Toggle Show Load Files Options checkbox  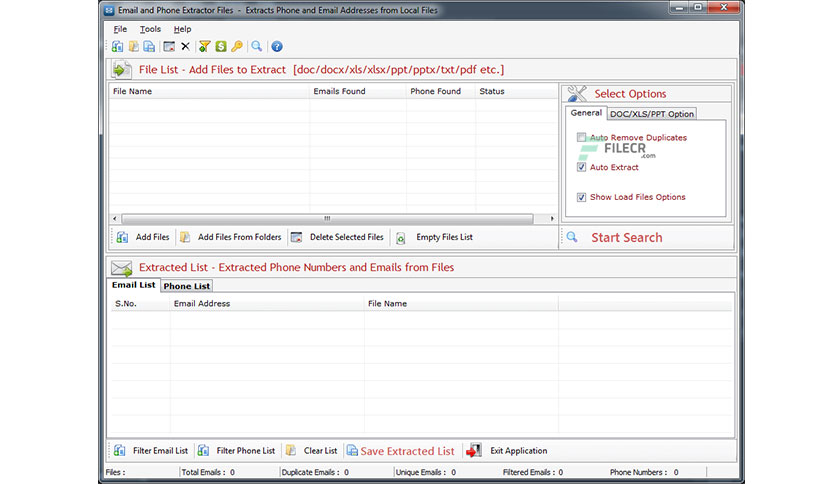point(581,197)
